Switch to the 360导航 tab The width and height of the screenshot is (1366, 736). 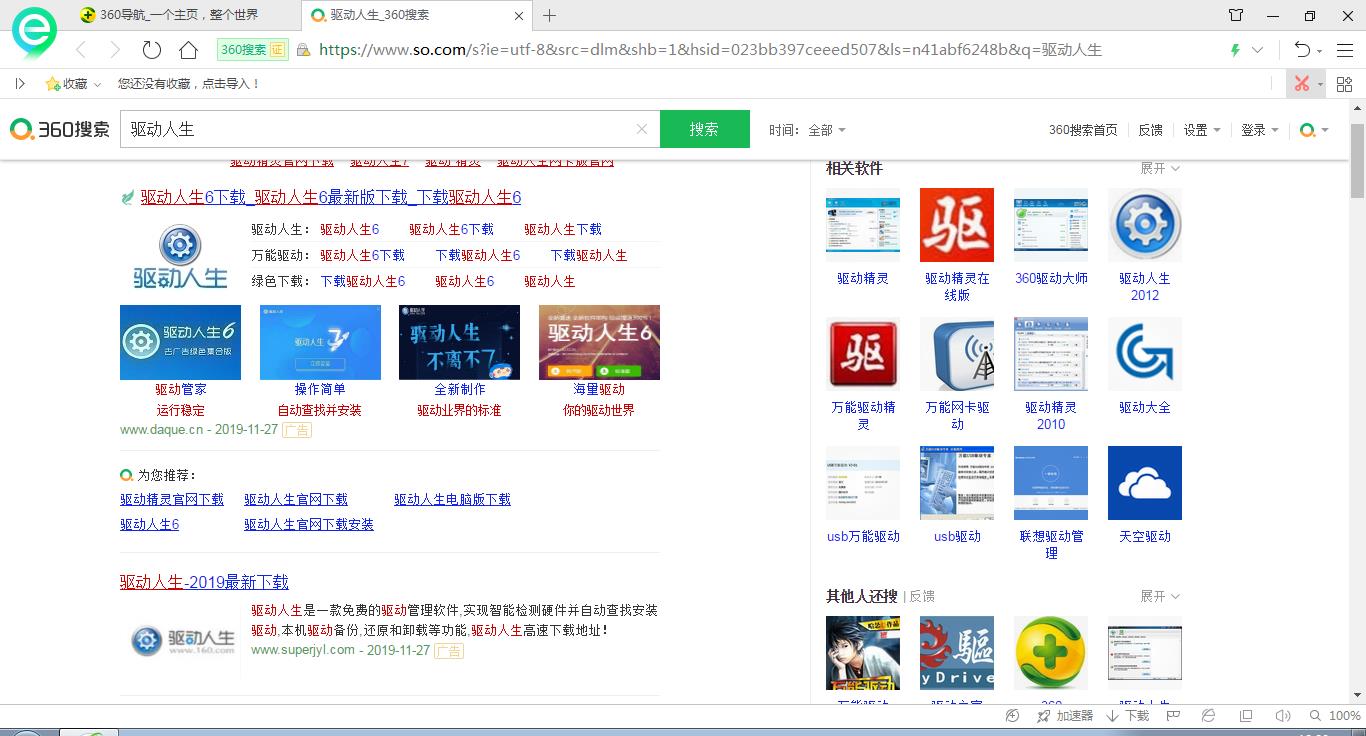(170, 15)
